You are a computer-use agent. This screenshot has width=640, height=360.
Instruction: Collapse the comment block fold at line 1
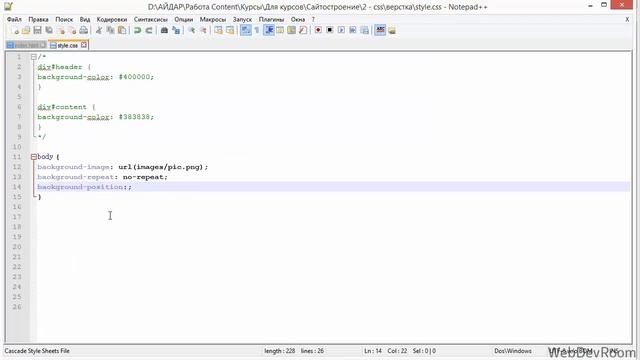(33, 57)
